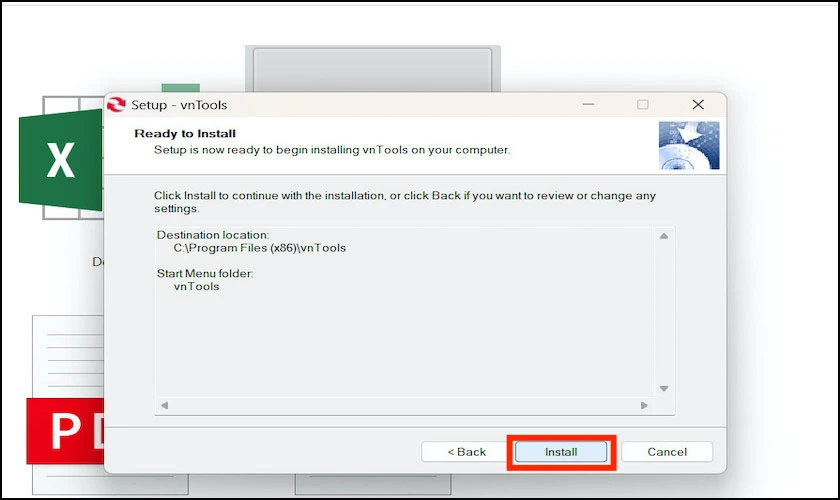This screenshot has width=840, height=500.
Task: Click the scroll right arrow in summary box
Action: (x=644, y=406)
